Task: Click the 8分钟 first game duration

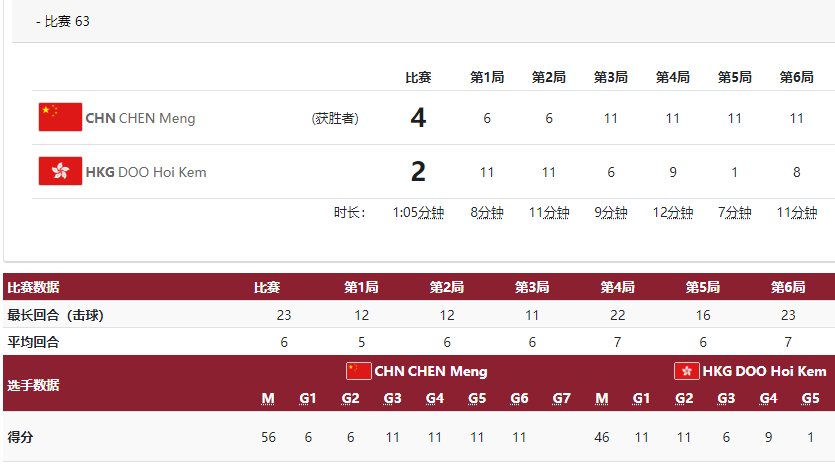Action: 487,213
